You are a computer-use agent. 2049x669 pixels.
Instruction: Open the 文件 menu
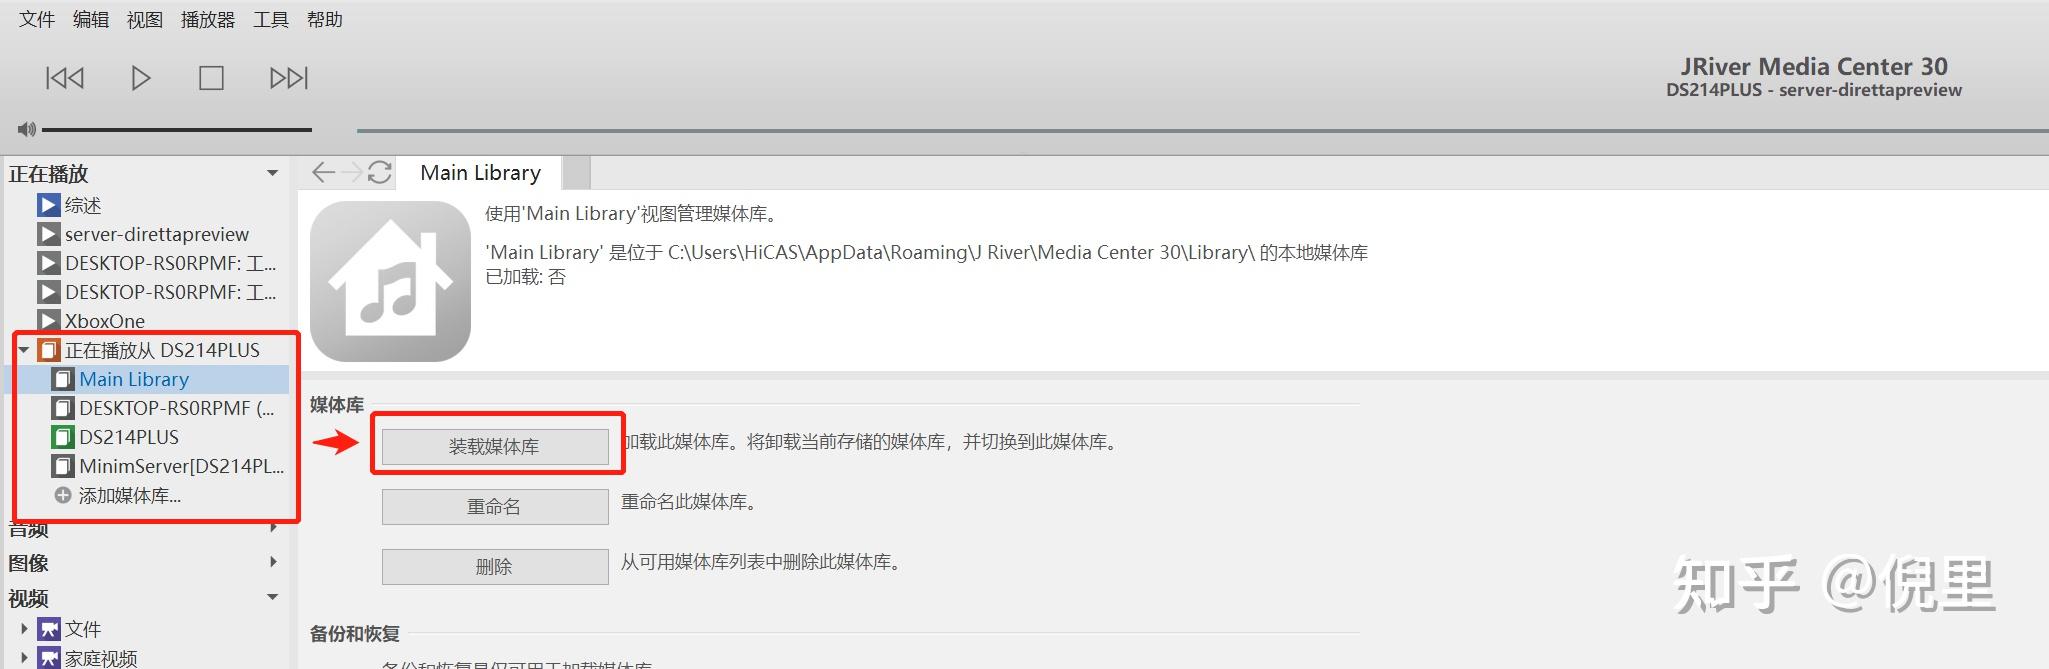pyautogui.click(x=37, y=19)
